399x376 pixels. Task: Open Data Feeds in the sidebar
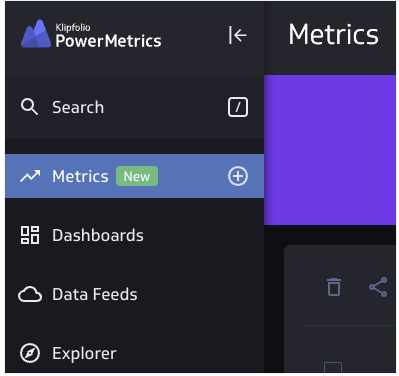pos(134,294)
